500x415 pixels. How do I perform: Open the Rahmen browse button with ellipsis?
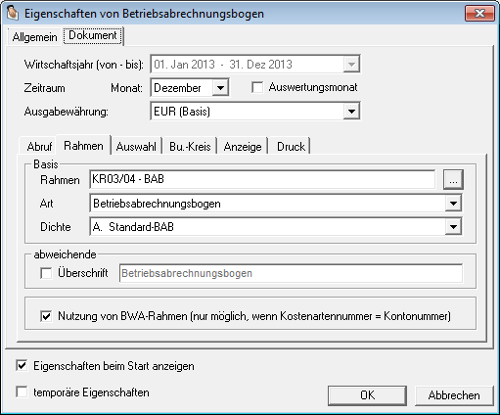point(453,180)
